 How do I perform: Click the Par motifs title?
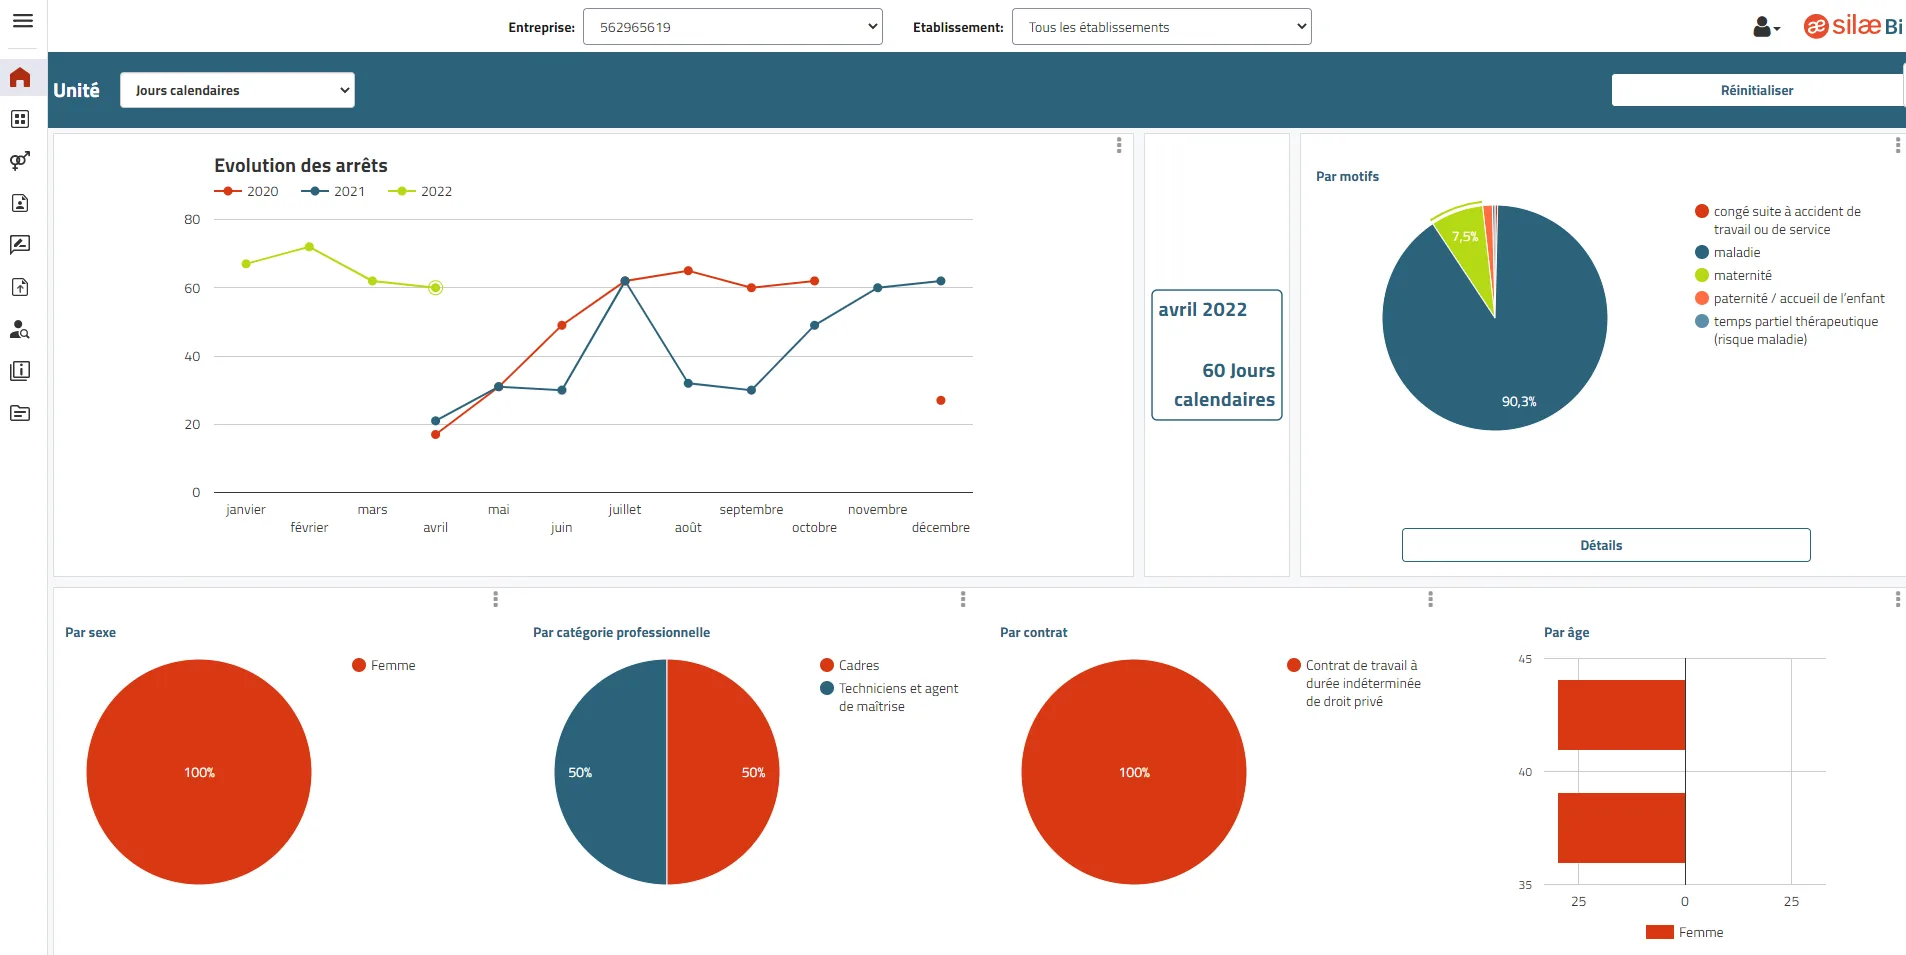[x=1347, y=176]
